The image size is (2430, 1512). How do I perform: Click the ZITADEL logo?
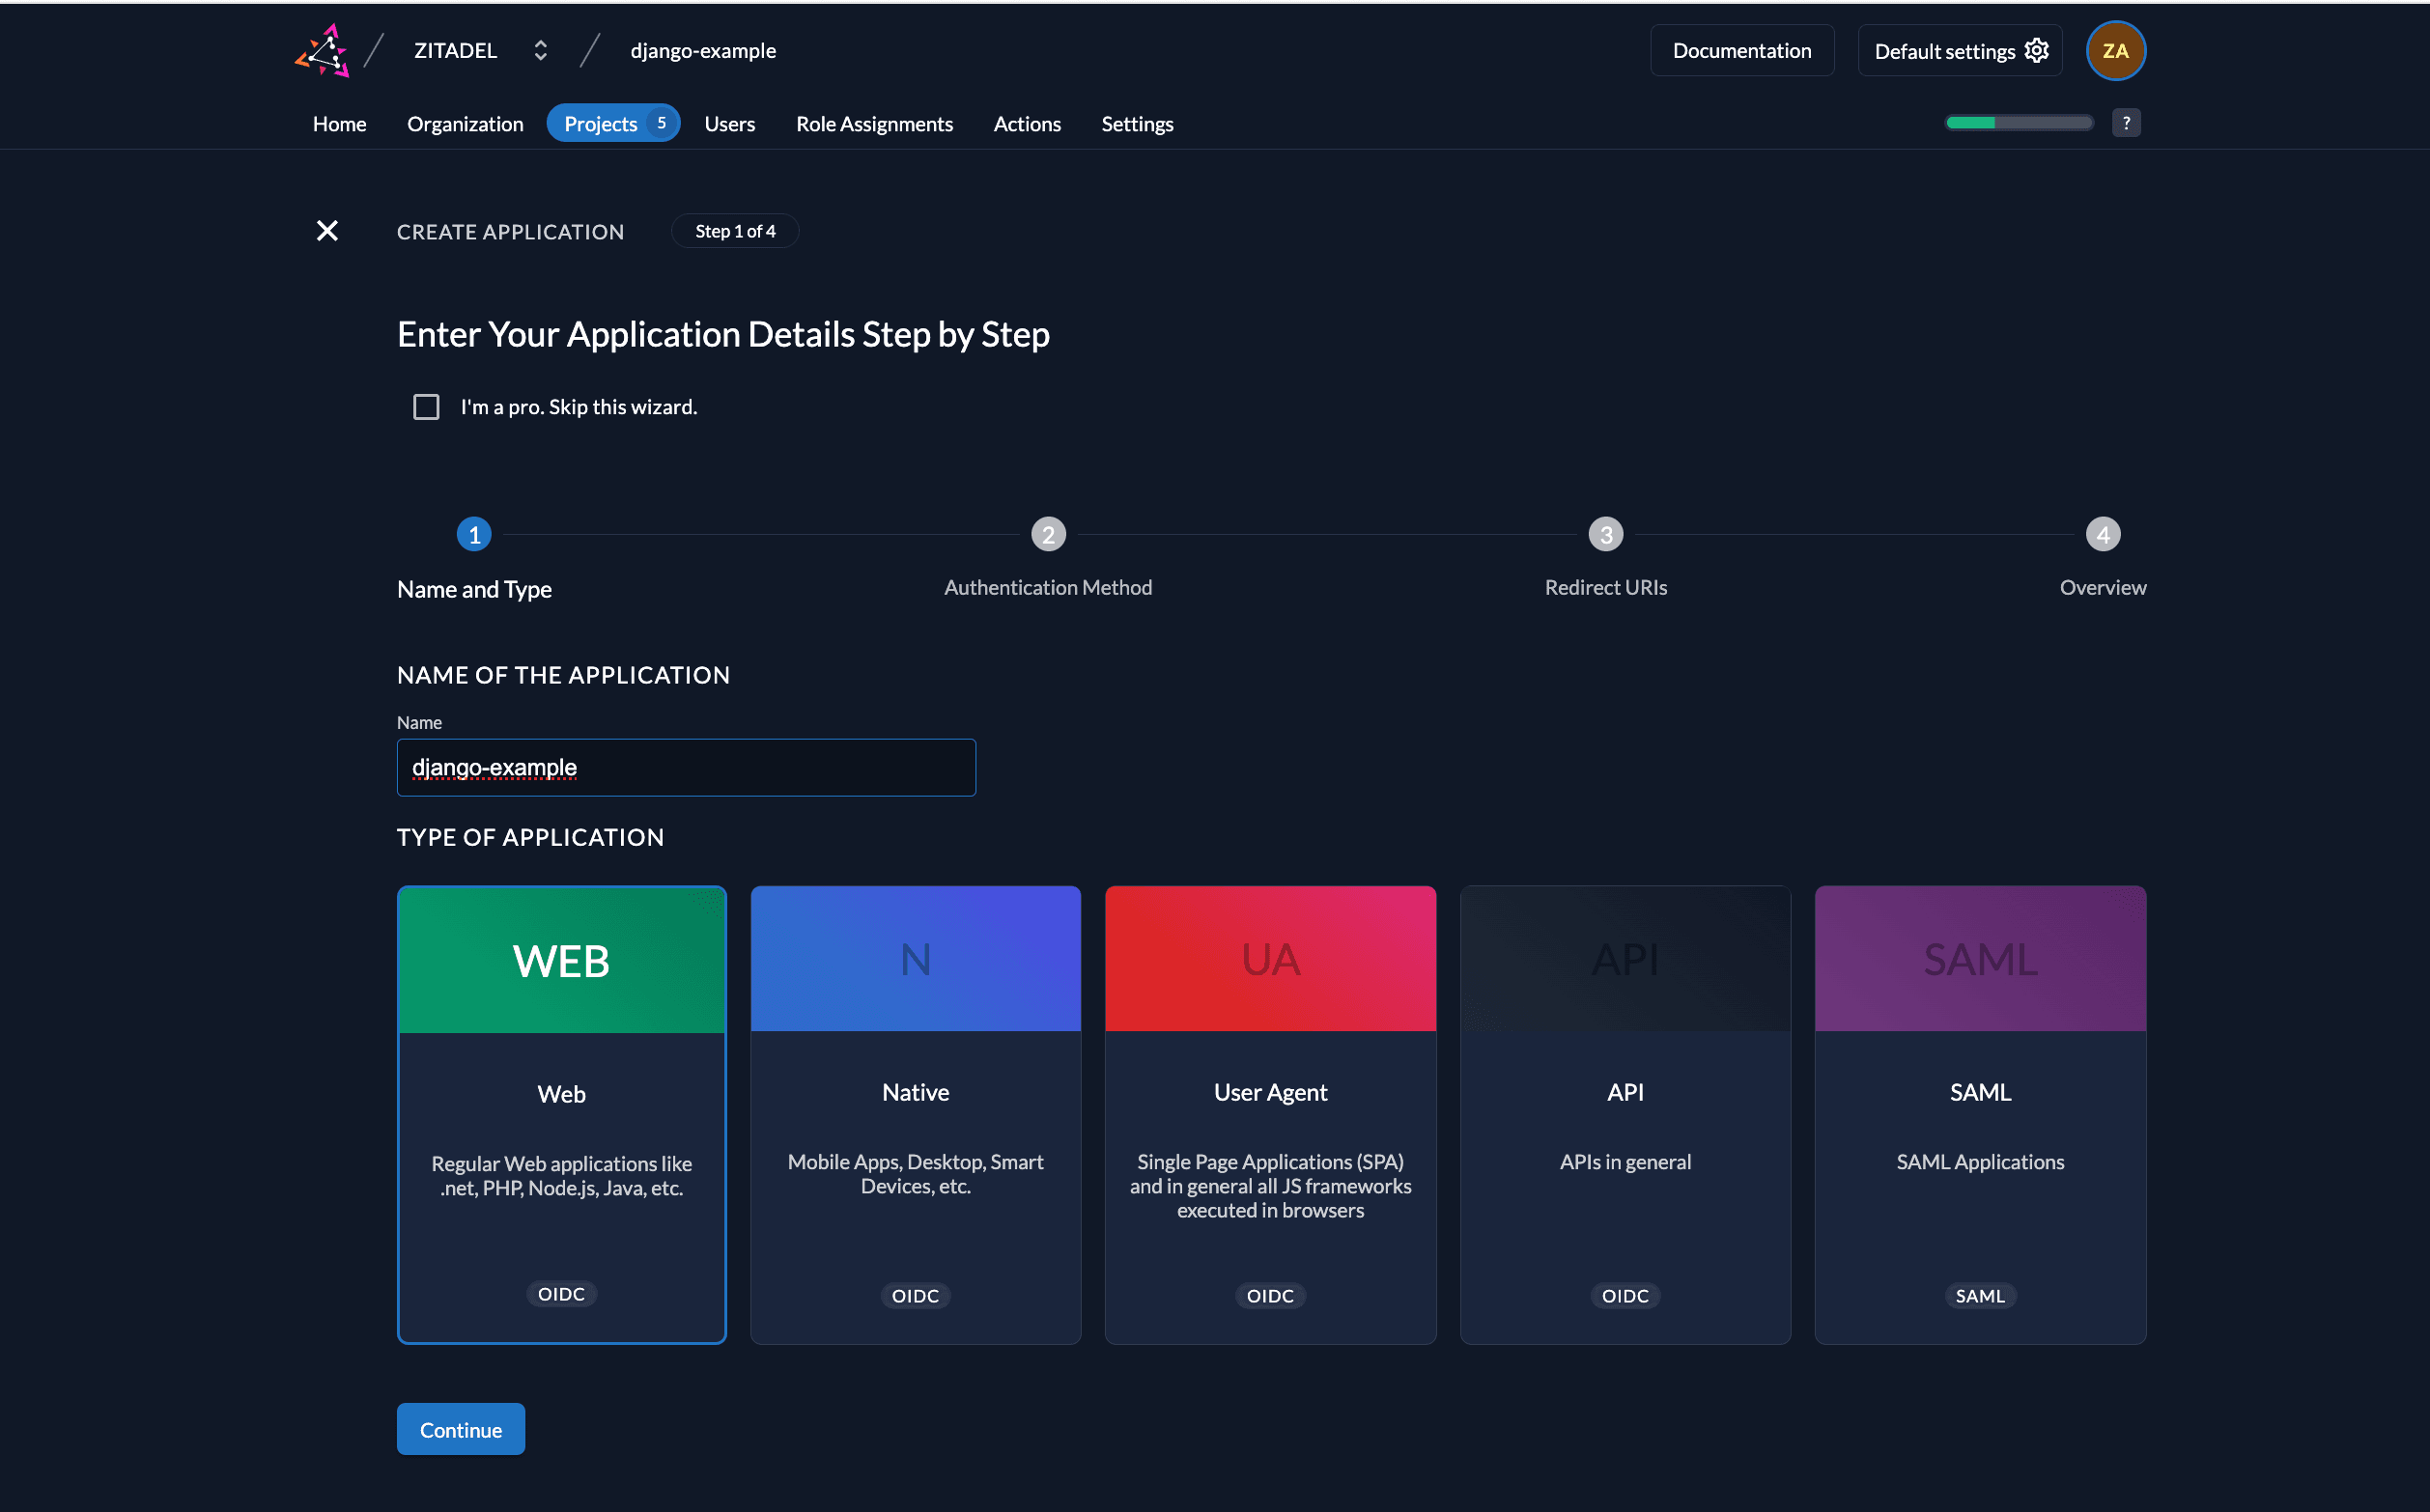pos(322,50)
